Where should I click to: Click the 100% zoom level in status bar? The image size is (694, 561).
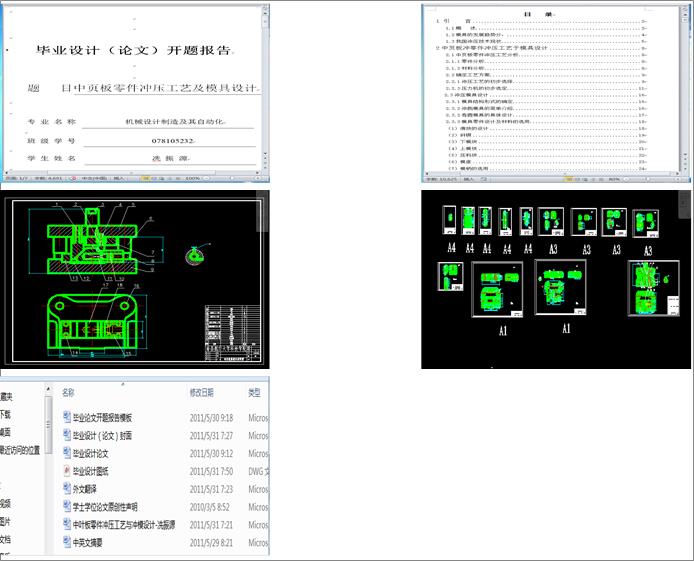(x=193, y=178)
